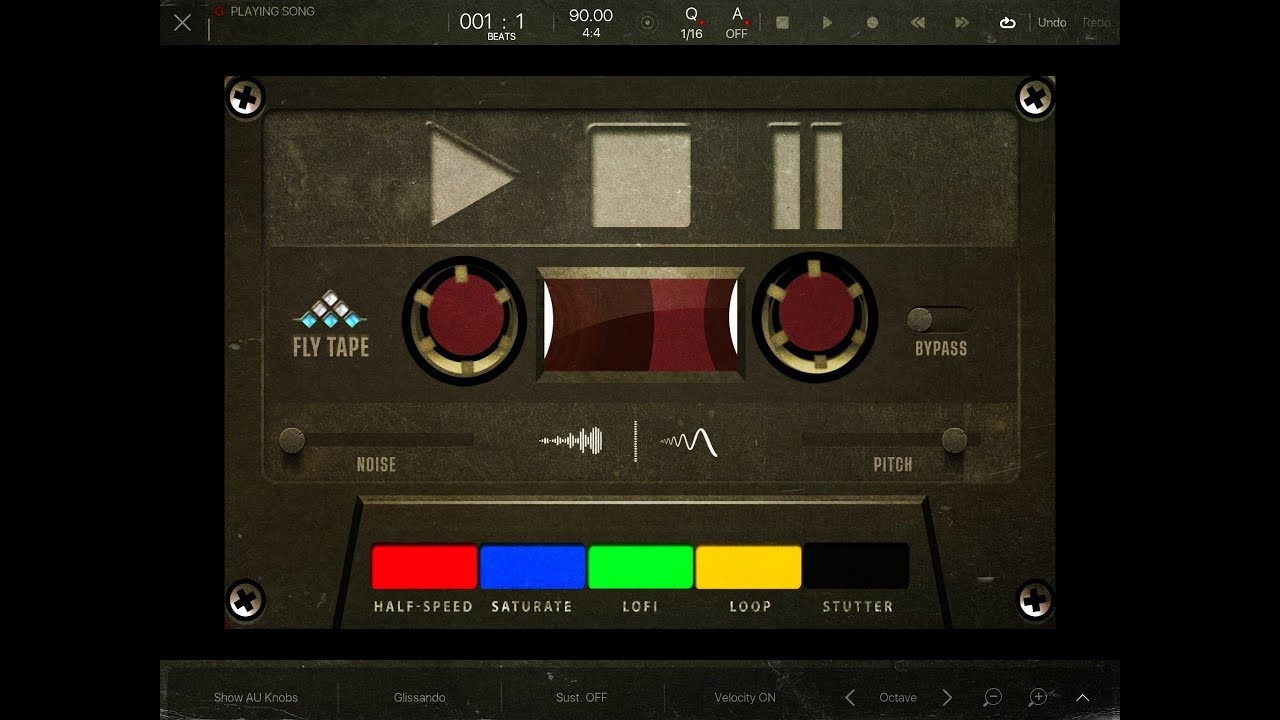Screen dimensions: 1280x720
Task: Click the Octave label
Action: (x=898, y=697)
